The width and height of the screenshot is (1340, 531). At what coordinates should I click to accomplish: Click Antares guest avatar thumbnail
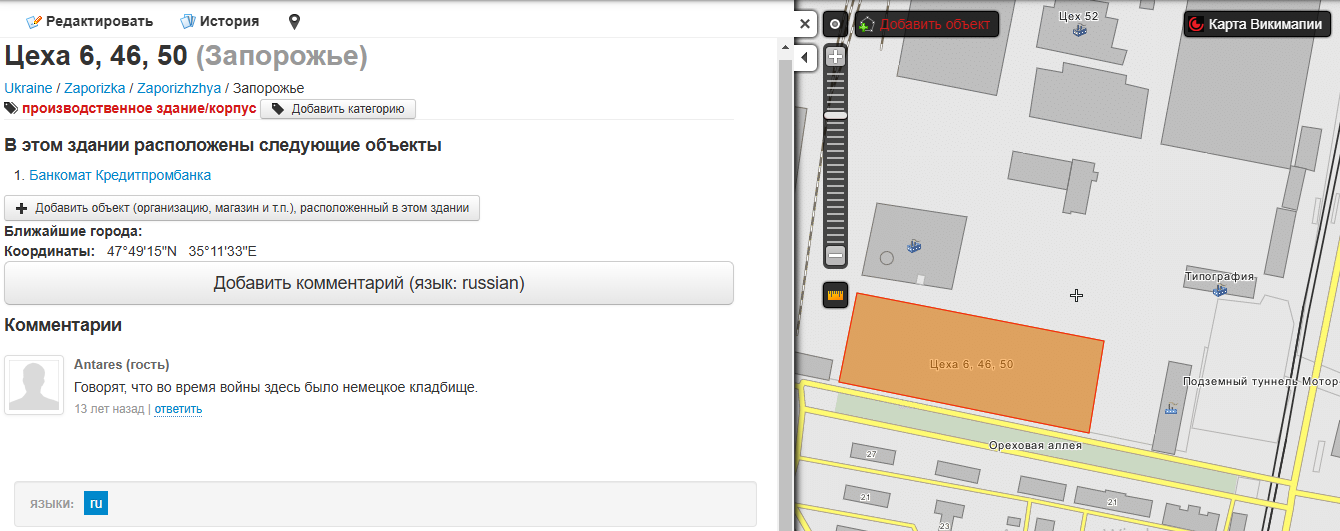[35, 384]
